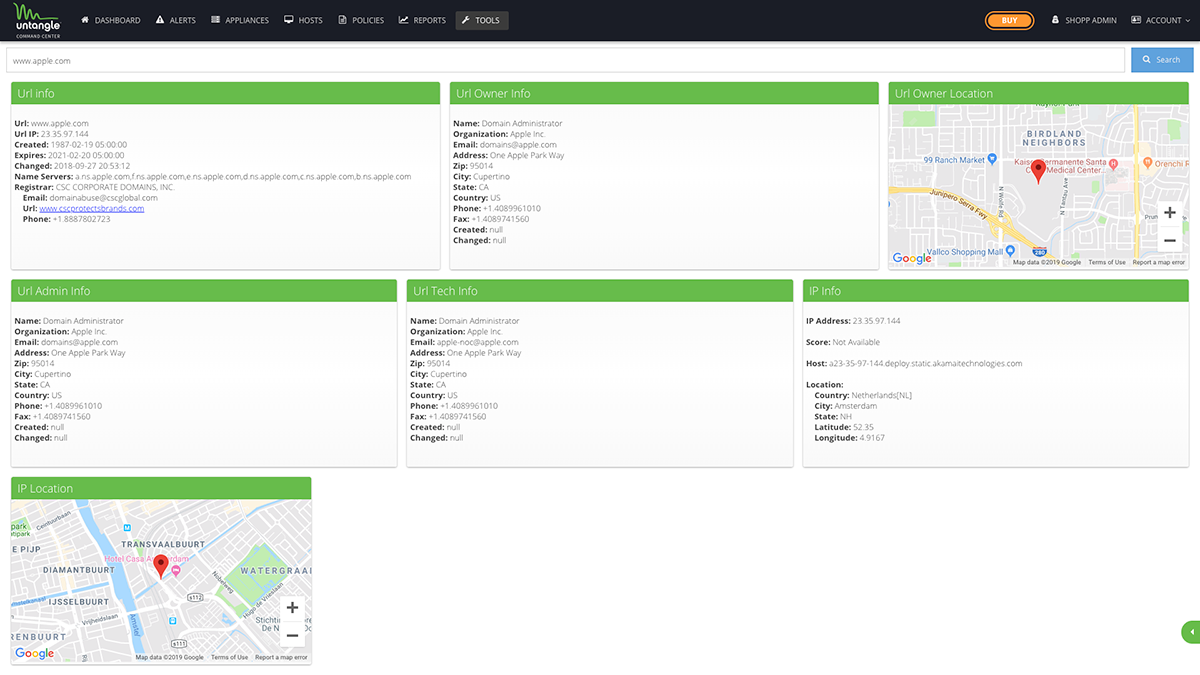This screenshot has width=1200, height=675.
Task: Select domains@apple.com in Url Owner Info
Action: point(518,145)
